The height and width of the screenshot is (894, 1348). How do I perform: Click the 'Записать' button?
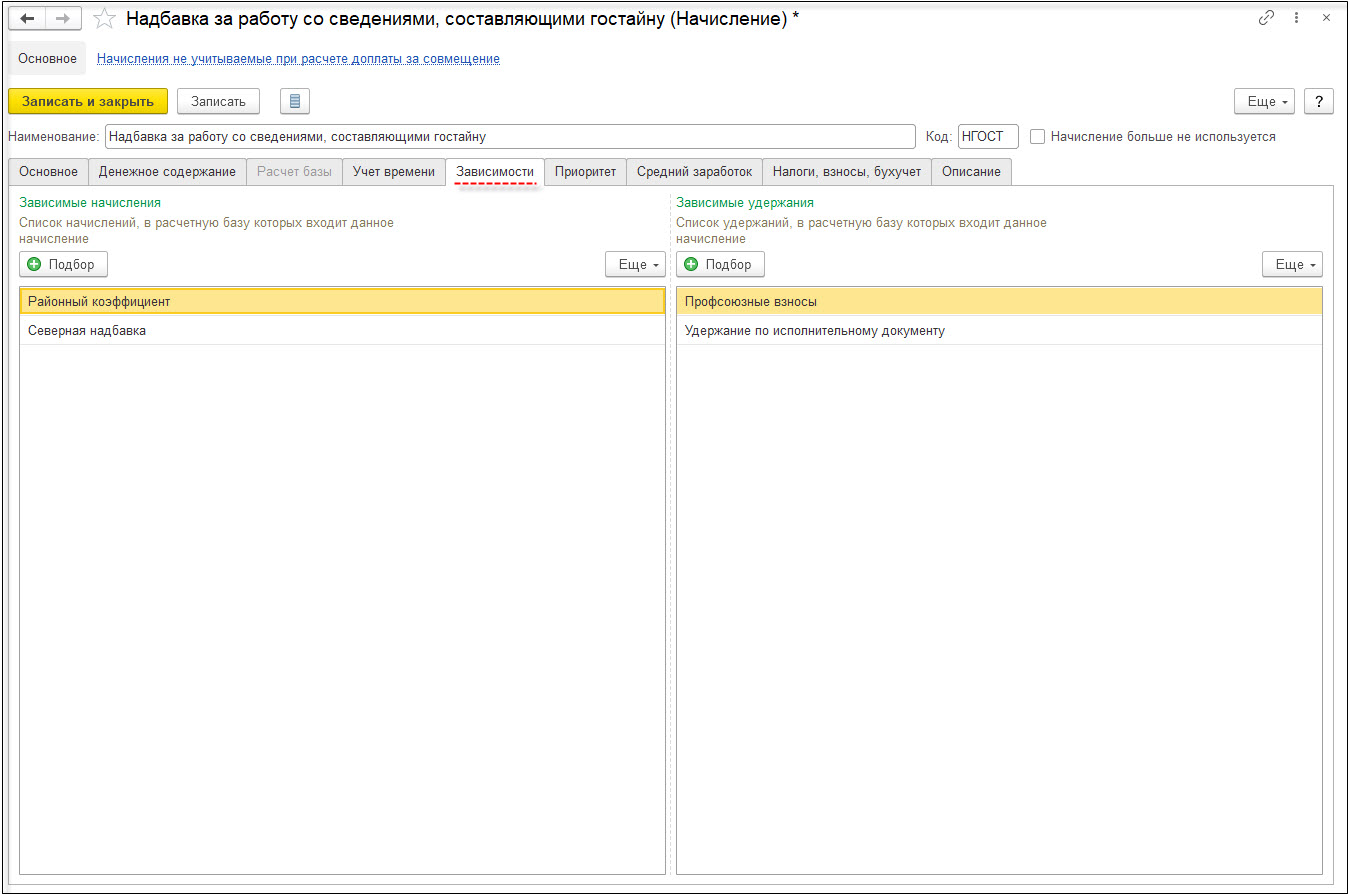coord(218,101)
